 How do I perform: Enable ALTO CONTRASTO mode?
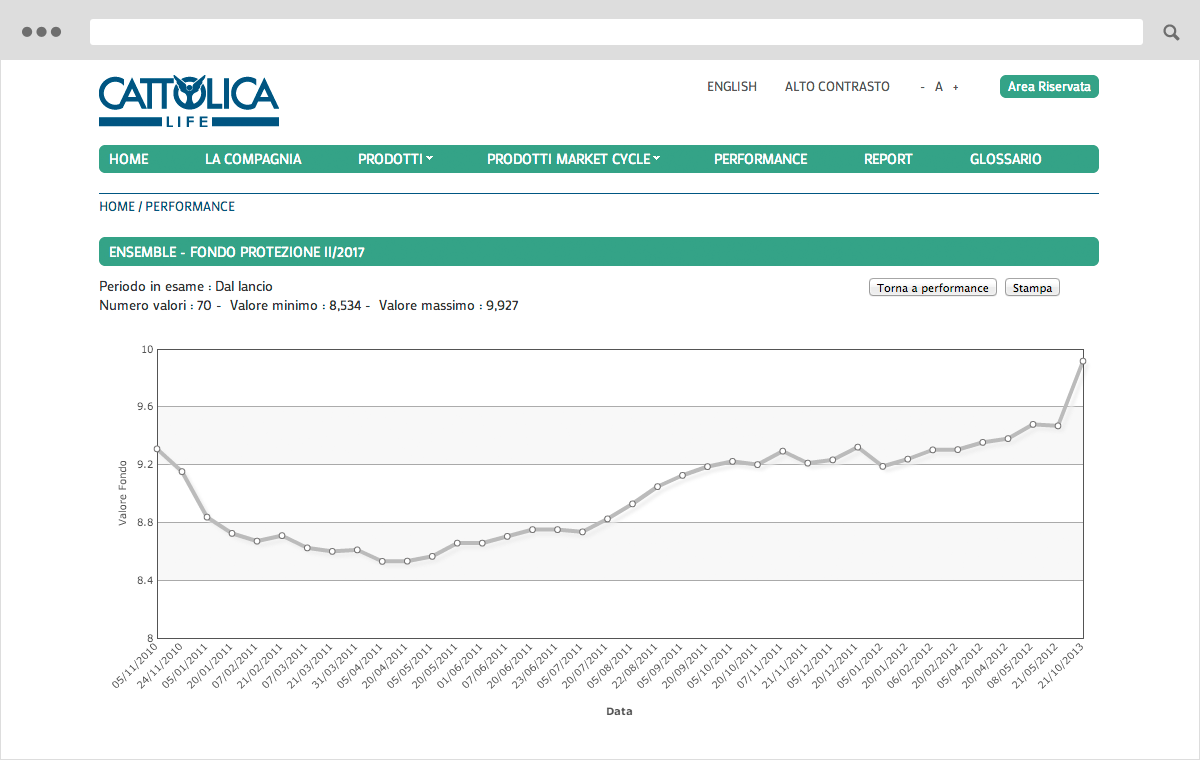pos(837,87)
